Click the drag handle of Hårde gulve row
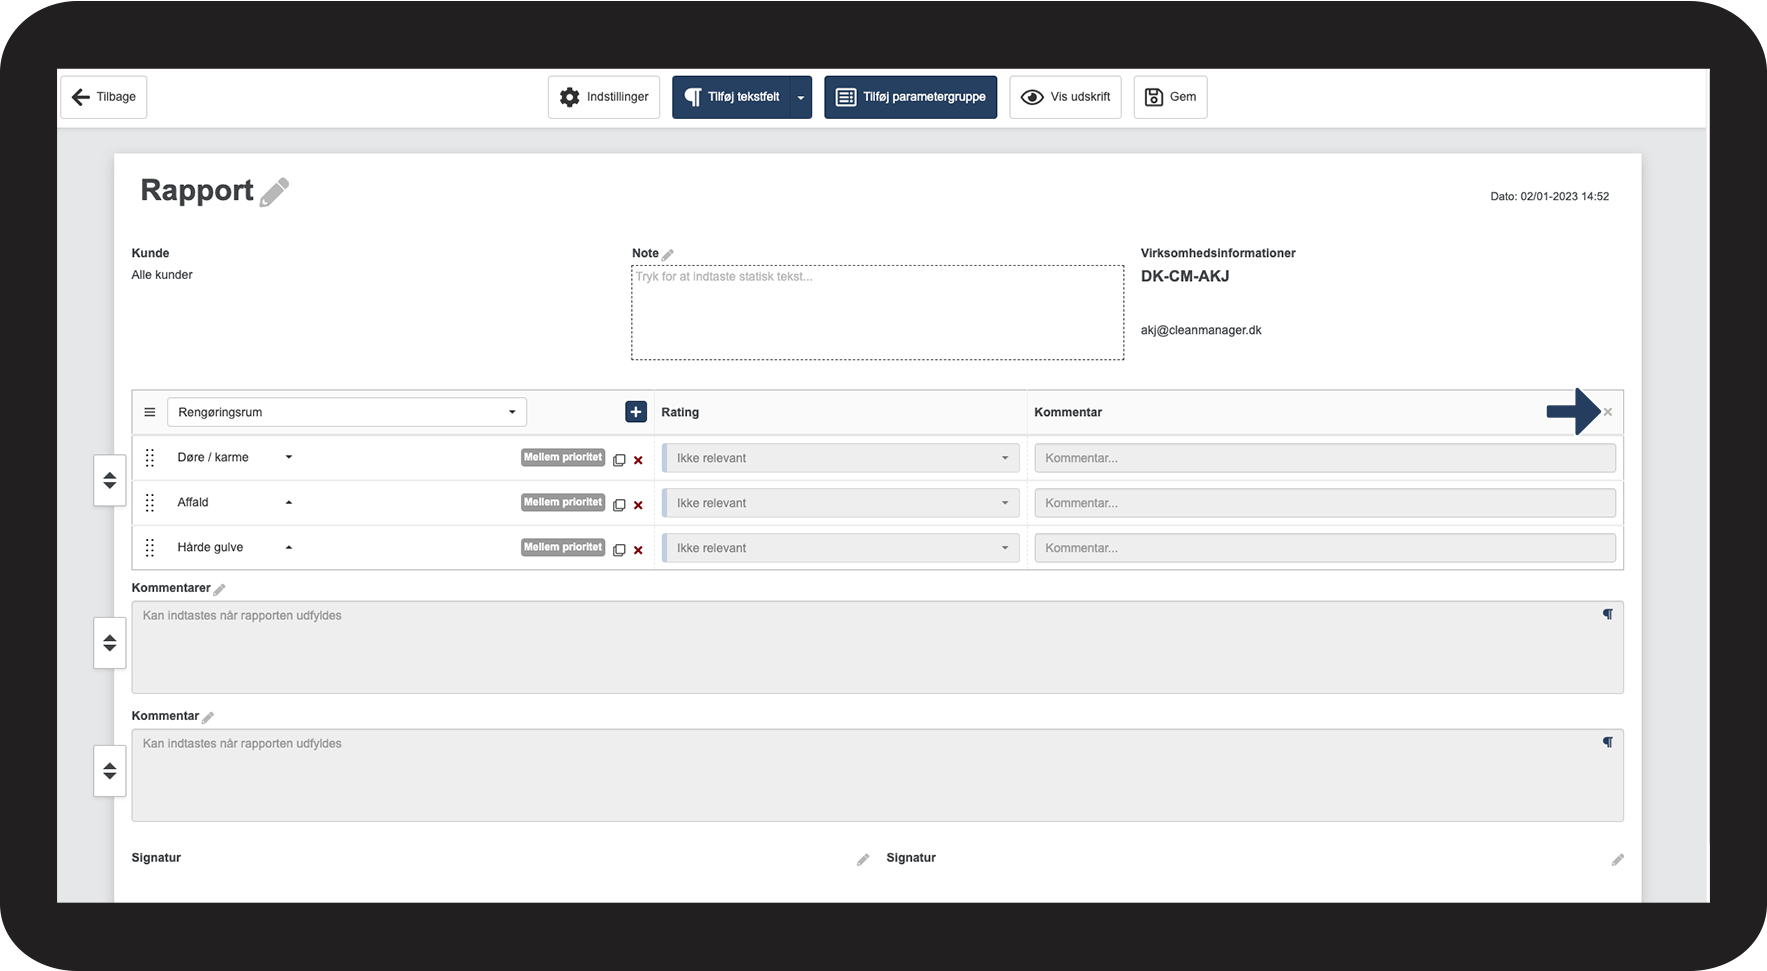Image resolution: width=1767 pixels, height=971 pixels. tap(150, 548)
